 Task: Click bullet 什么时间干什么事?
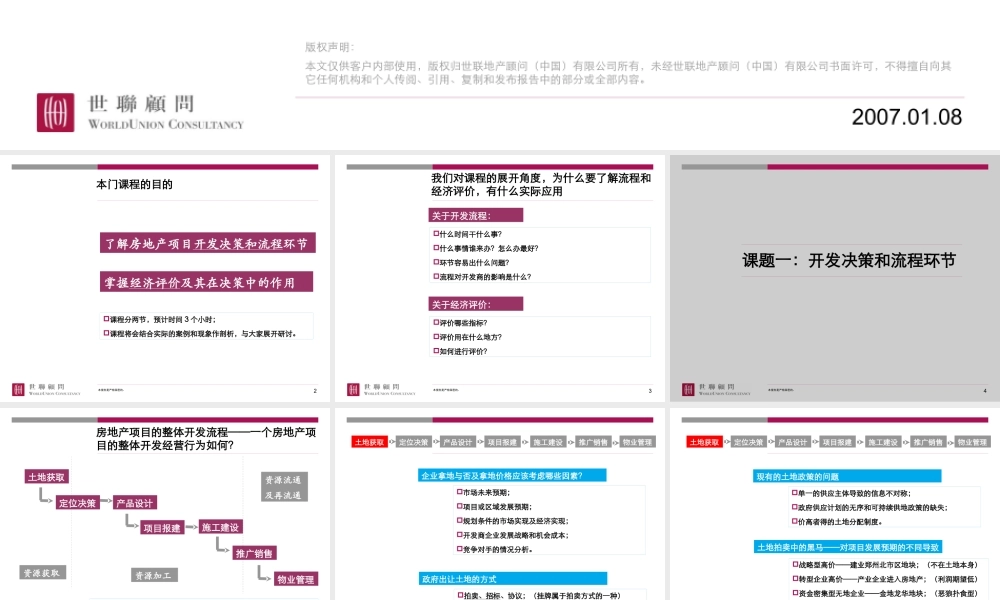coord(467,234)
